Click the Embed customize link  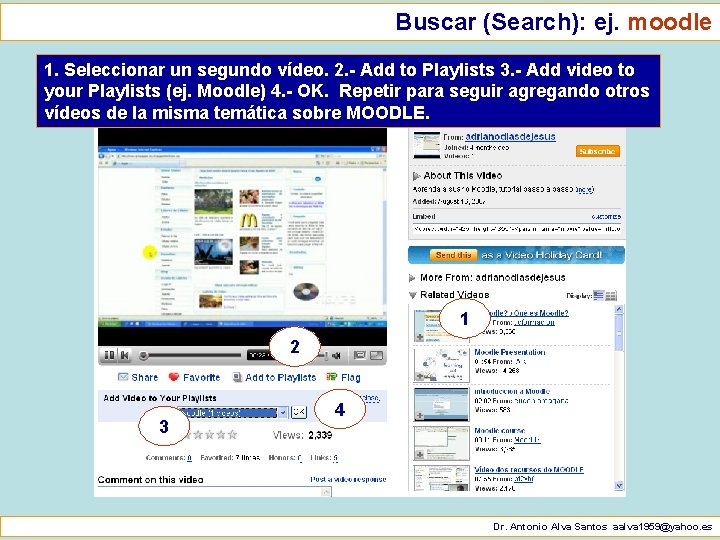pyautogui.click(x=606, y=216)
